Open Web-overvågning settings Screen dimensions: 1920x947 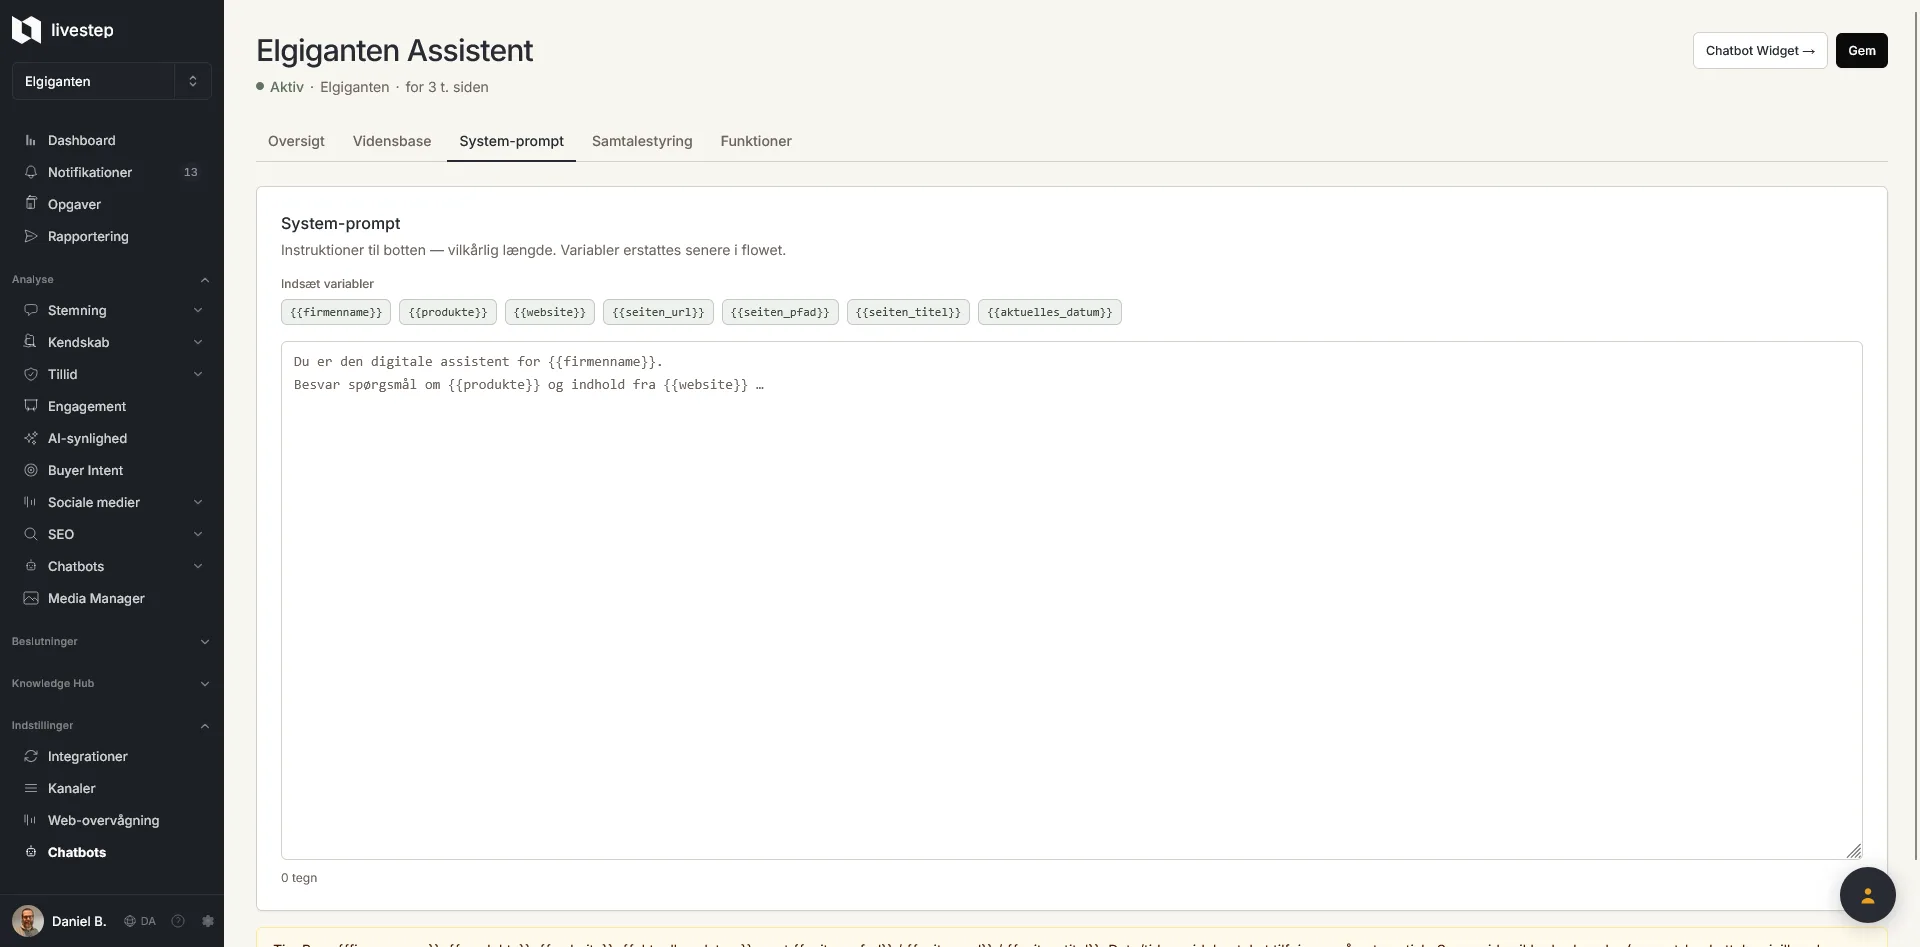[112, 820]
